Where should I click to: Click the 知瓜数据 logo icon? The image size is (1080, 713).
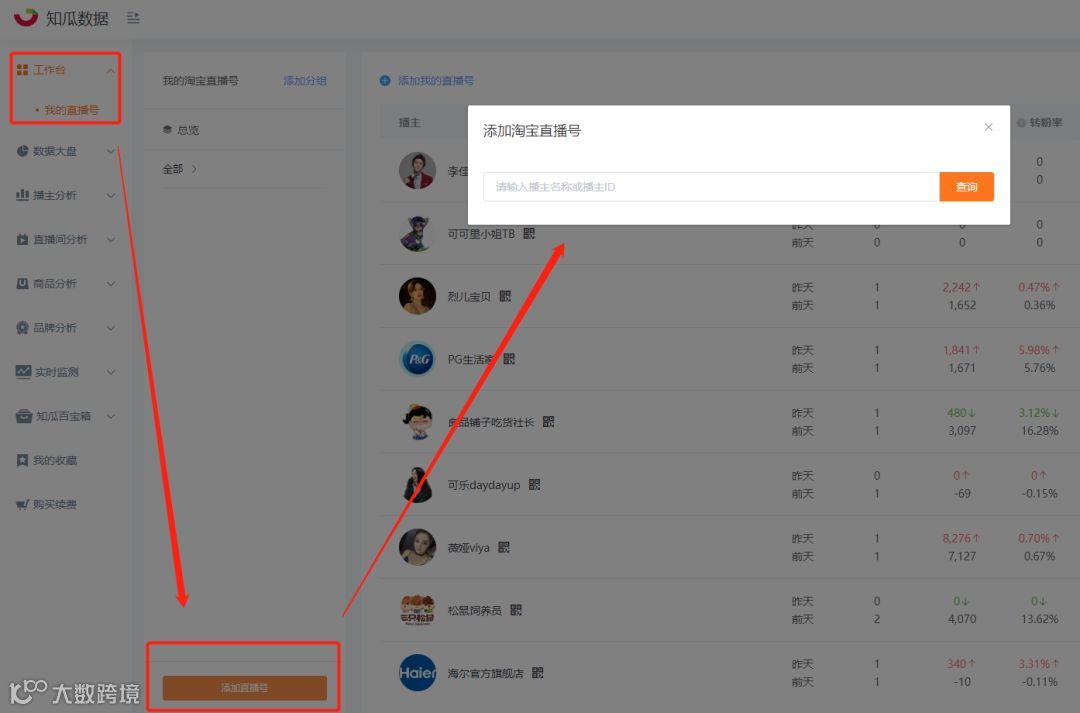point(26,17)
